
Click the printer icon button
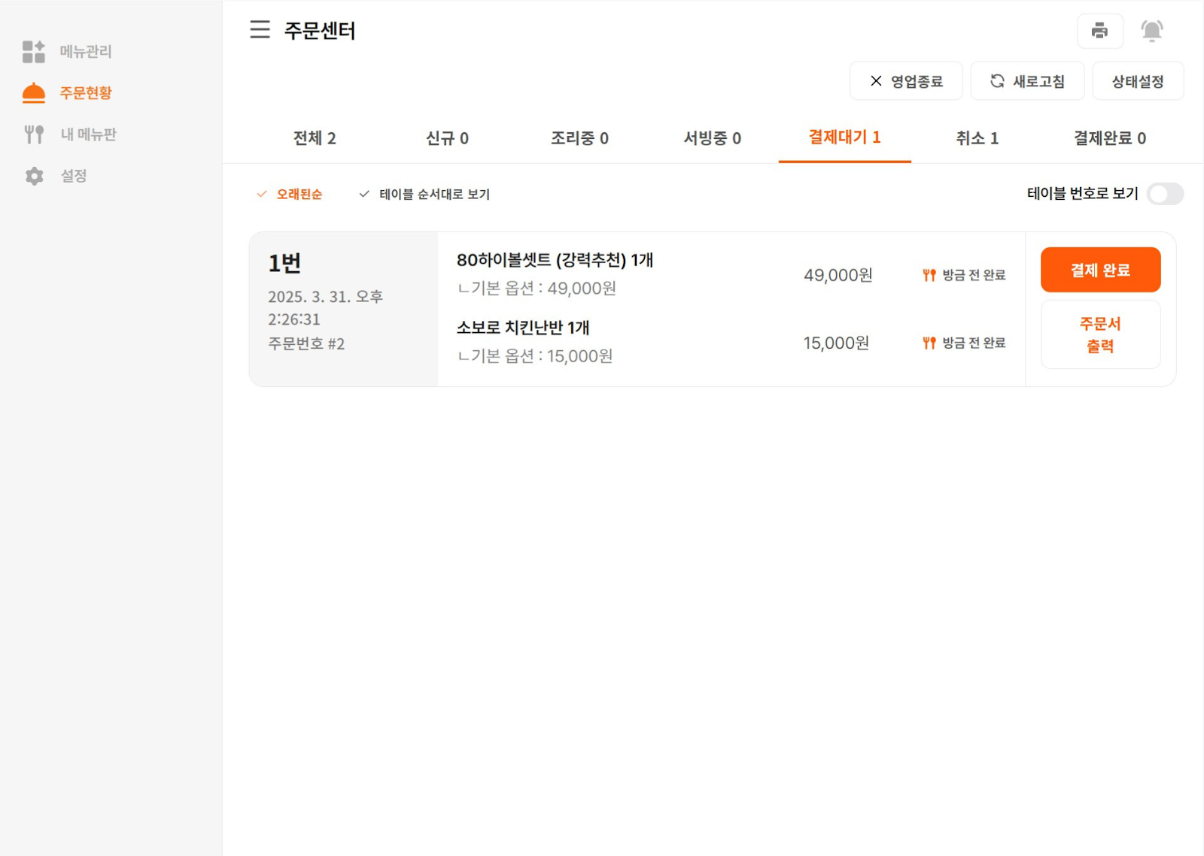pyautogui.click(x=1100, y=31)
